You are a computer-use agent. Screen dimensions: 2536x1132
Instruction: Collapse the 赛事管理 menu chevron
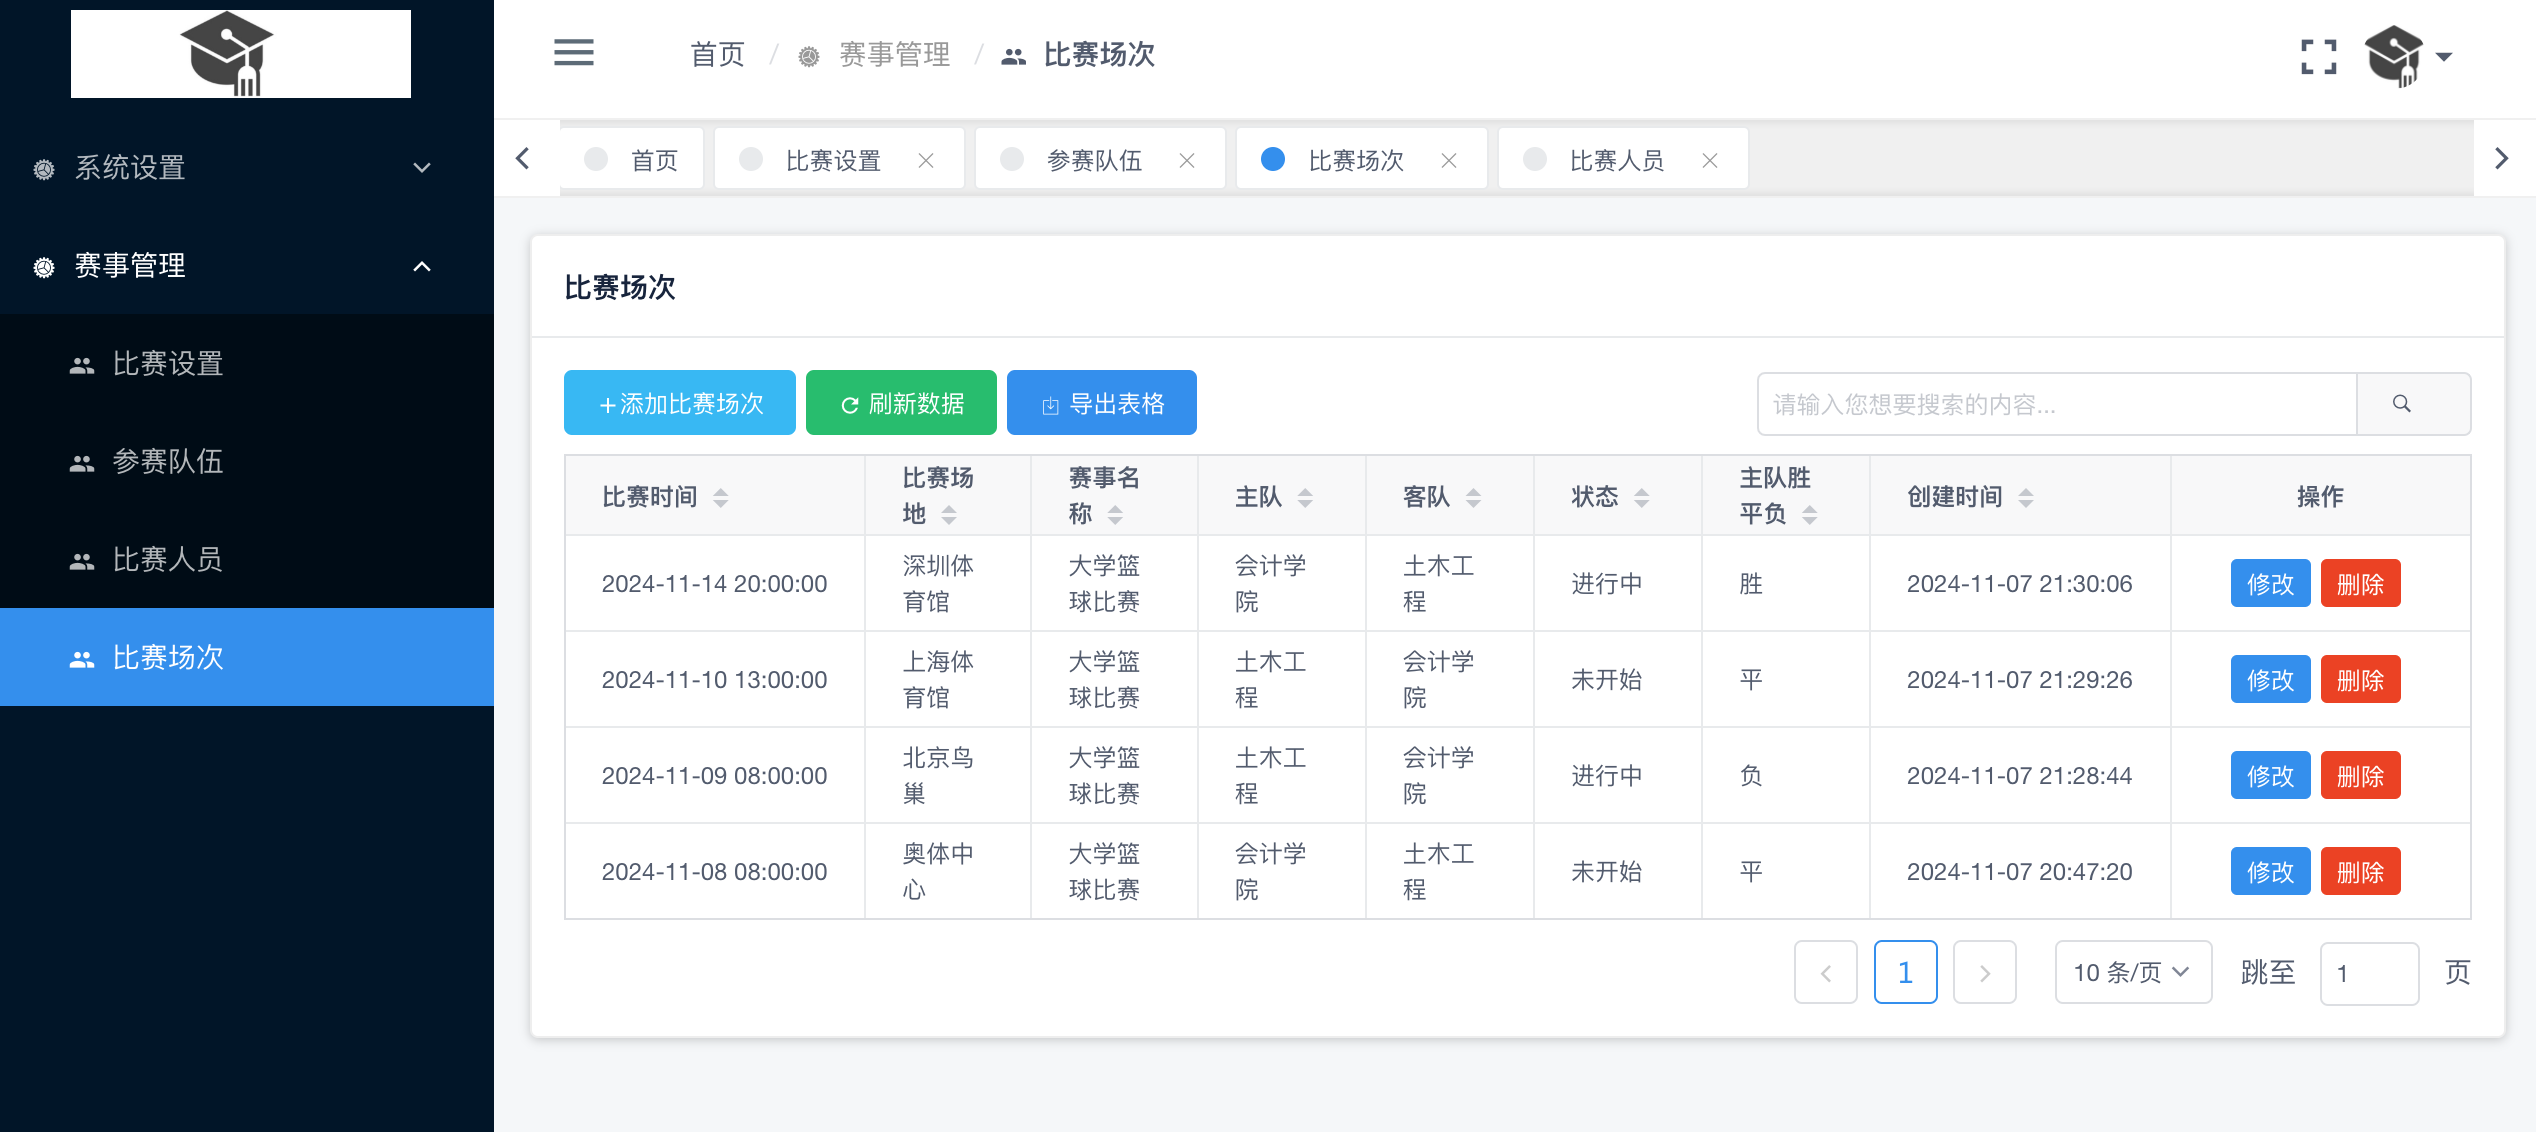click(422, 266)
